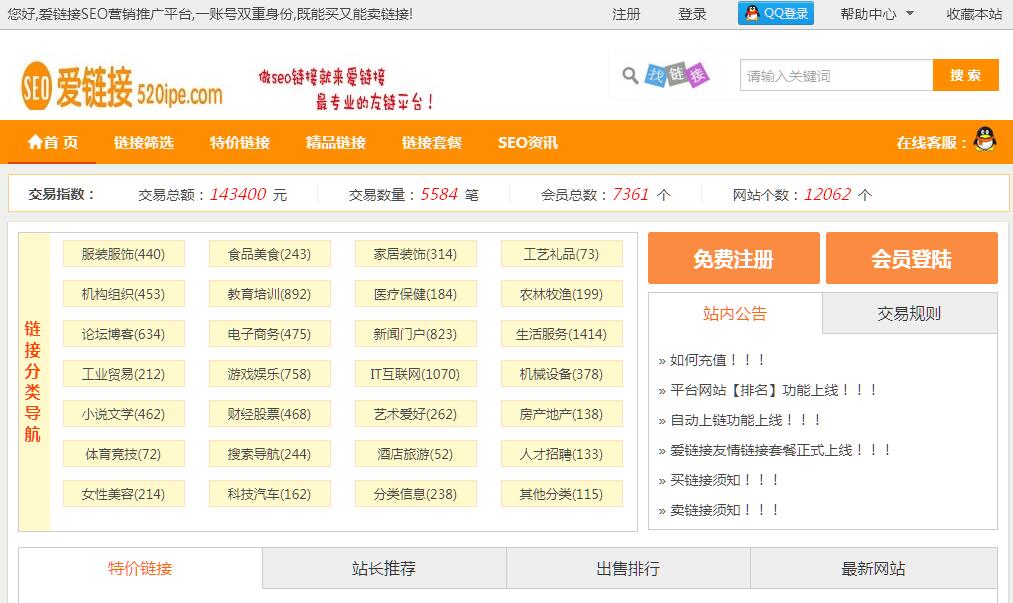Focus the keyword search input field
1013x603 pixels.
coord(836,76)
